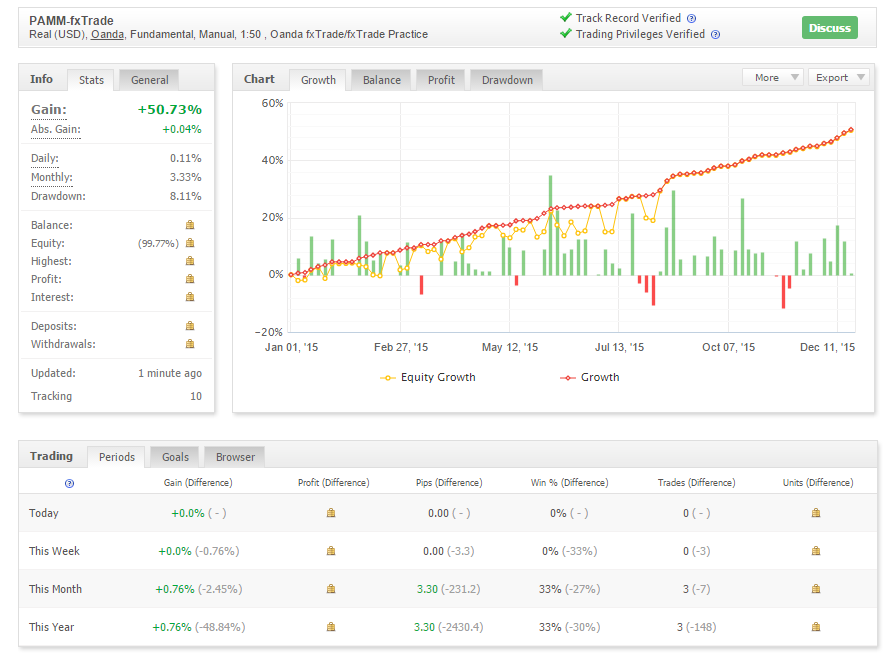This screenshot has width=891, height=654.
Task: Open the More dropdown in chart panel
Action: 772,77
